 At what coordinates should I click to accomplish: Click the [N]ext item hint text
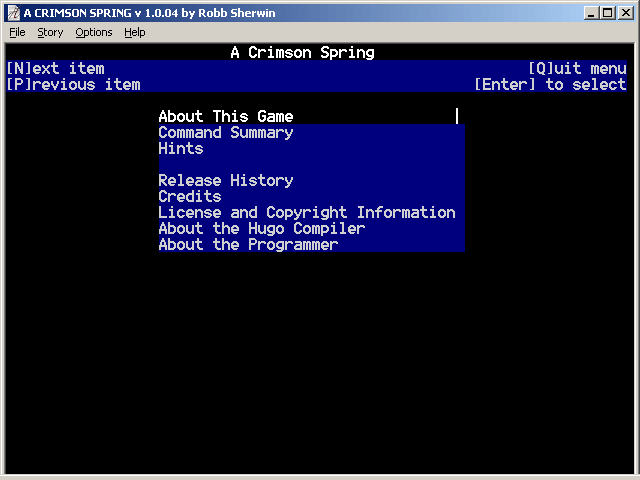click(x=56, y=68)
